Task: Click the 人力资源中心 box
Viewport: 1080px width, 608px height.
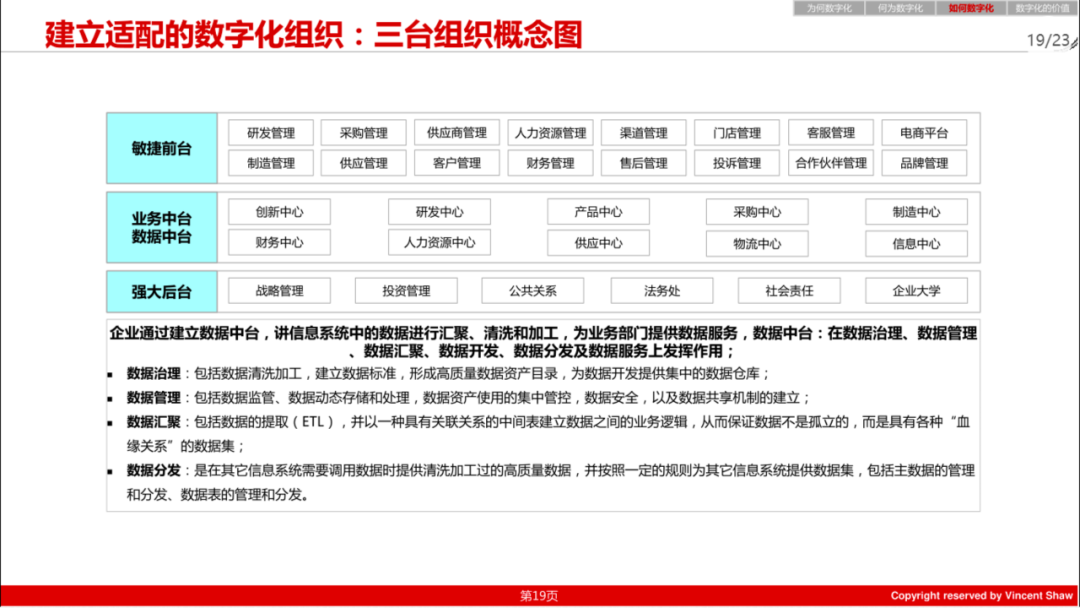Action: click(438, 243)
